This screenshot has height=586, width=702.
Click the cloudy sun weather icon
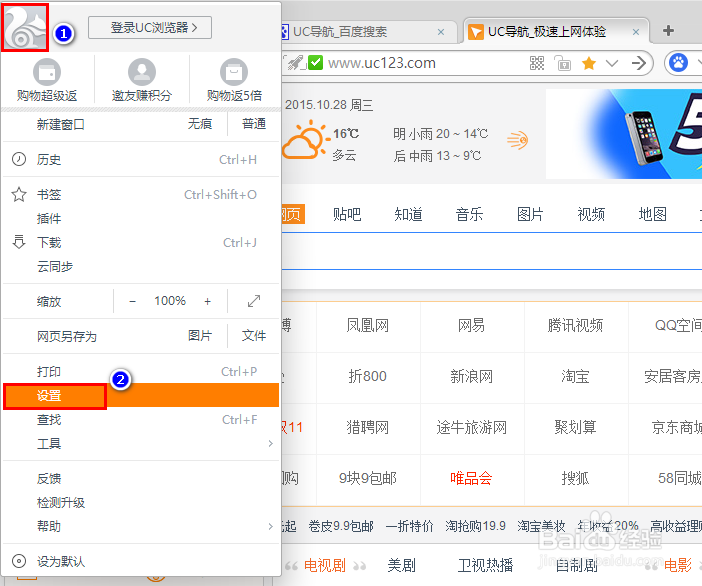click(x=306, y=139)
